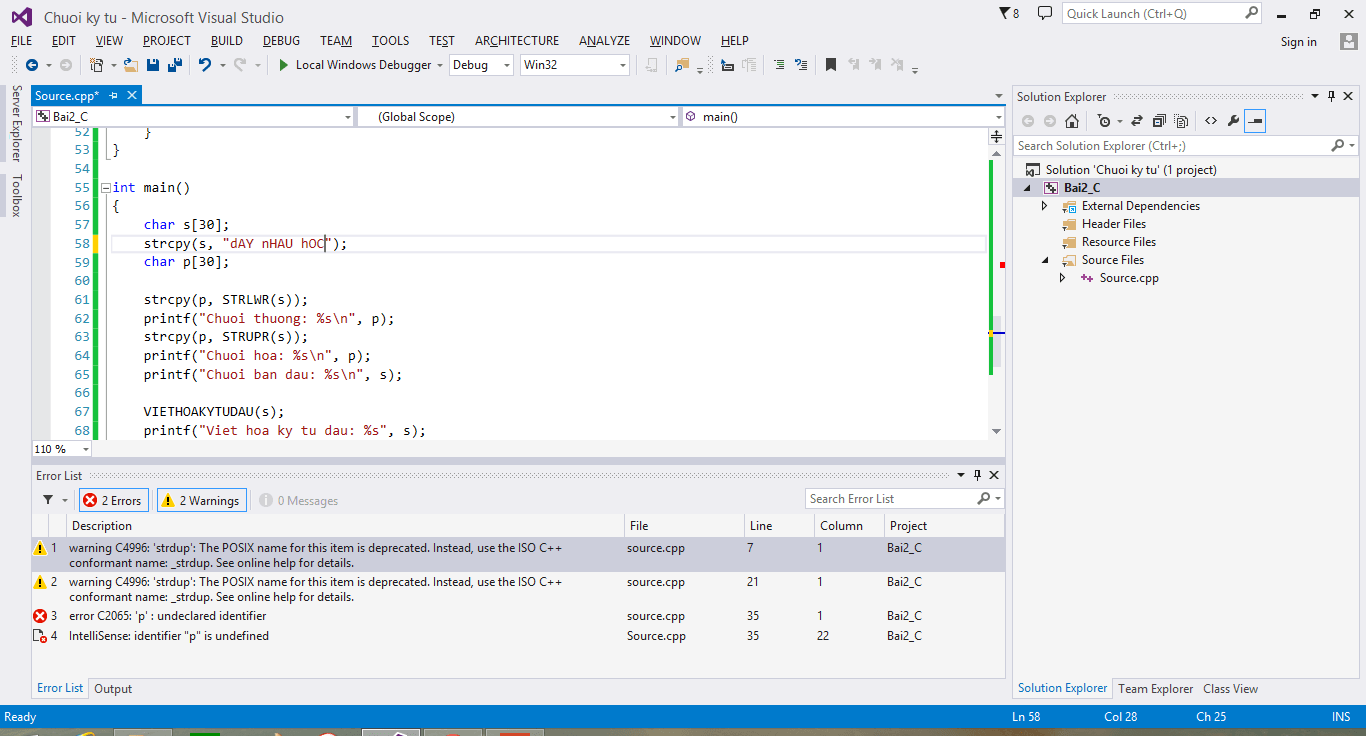Click the bookmark icon in the toolbar
The image size is (1366, 736).
point(830,65)
